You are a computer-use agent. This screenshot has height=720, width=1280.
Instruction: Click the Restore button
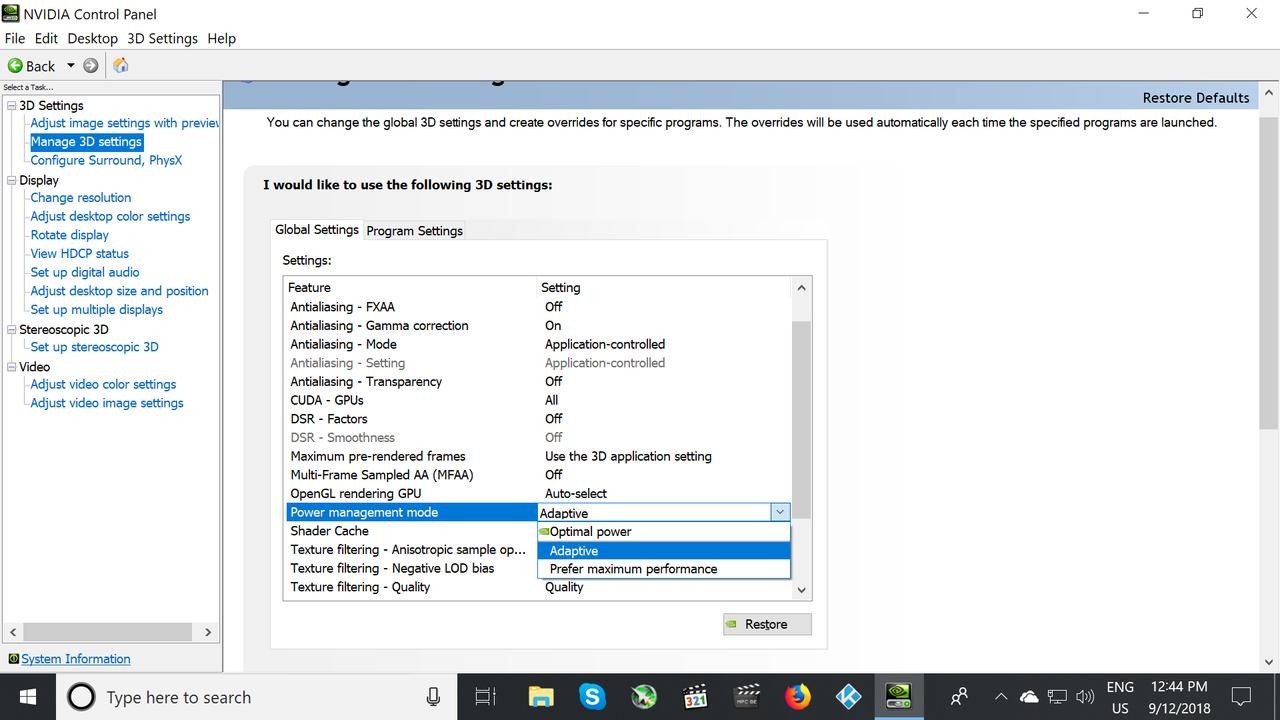tap(767, 624)
